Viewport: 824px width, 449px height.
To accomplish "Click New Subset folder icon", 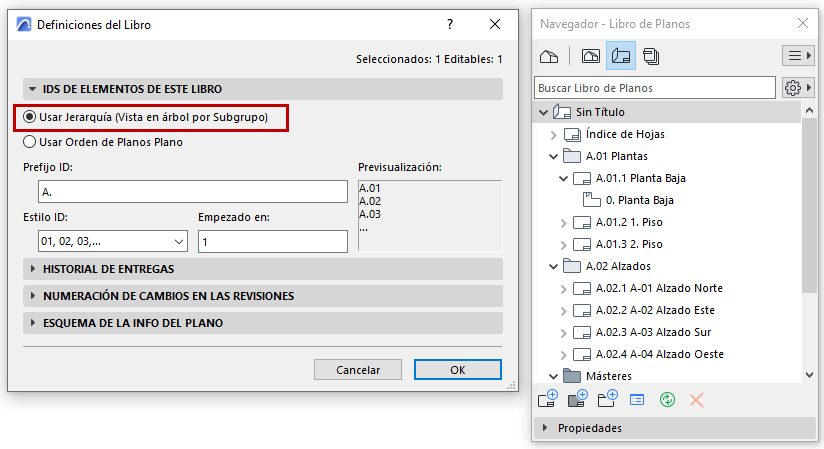I will coord(607,400).
